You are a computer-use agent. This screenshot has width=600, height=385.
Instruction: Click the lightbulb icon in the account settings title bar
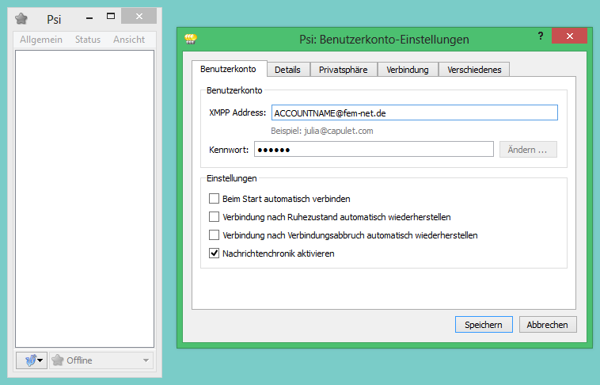(x=191, y=39)
